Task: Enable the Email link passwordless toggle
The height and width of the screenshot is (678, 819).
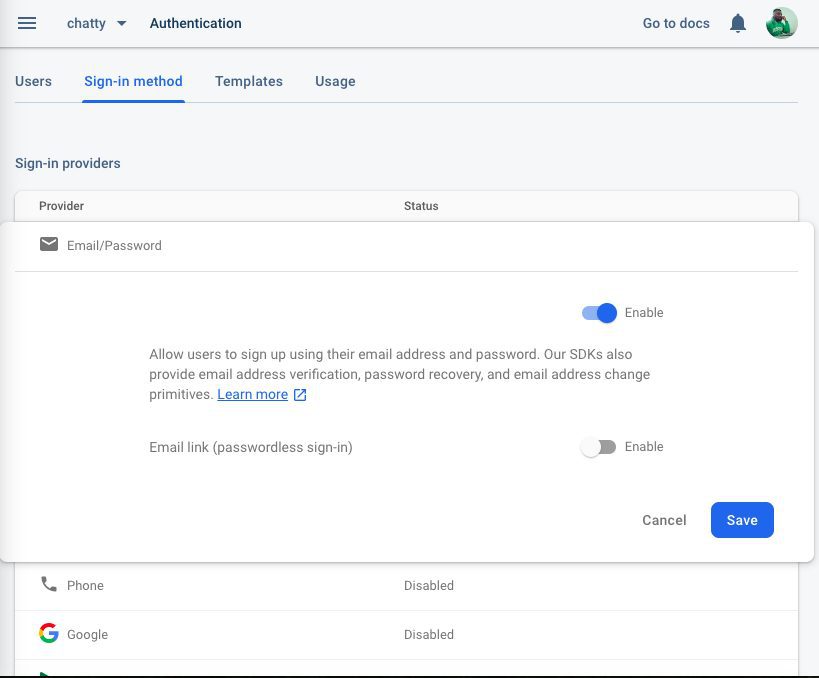Action: pos(599,447)
